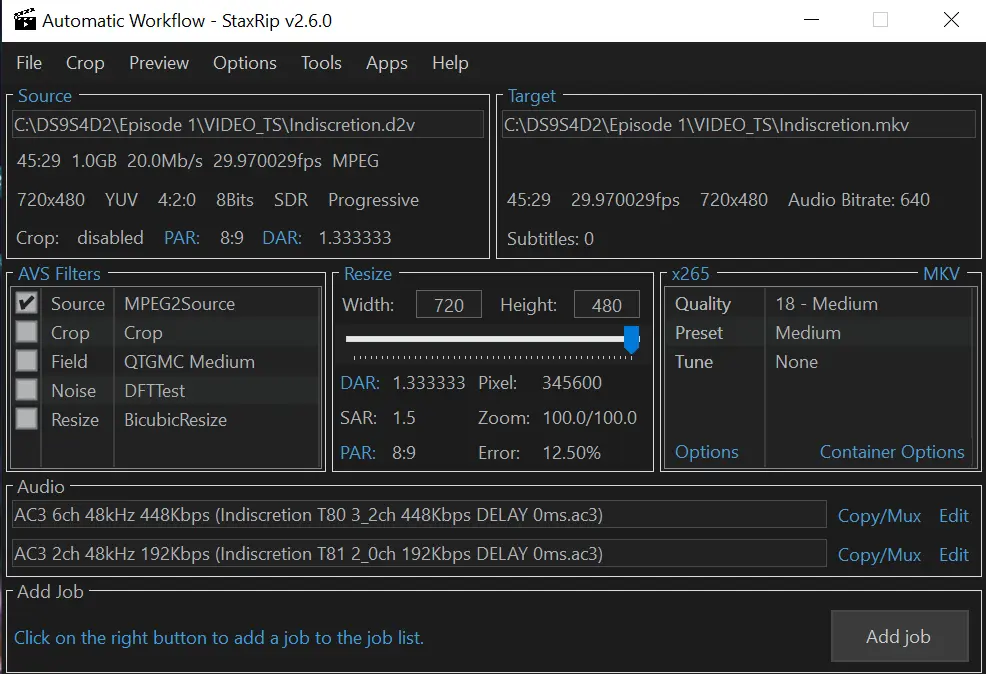The image size is (986, 674).
Task: Click the blue add job hint text
Action: (x=219, y=638)
